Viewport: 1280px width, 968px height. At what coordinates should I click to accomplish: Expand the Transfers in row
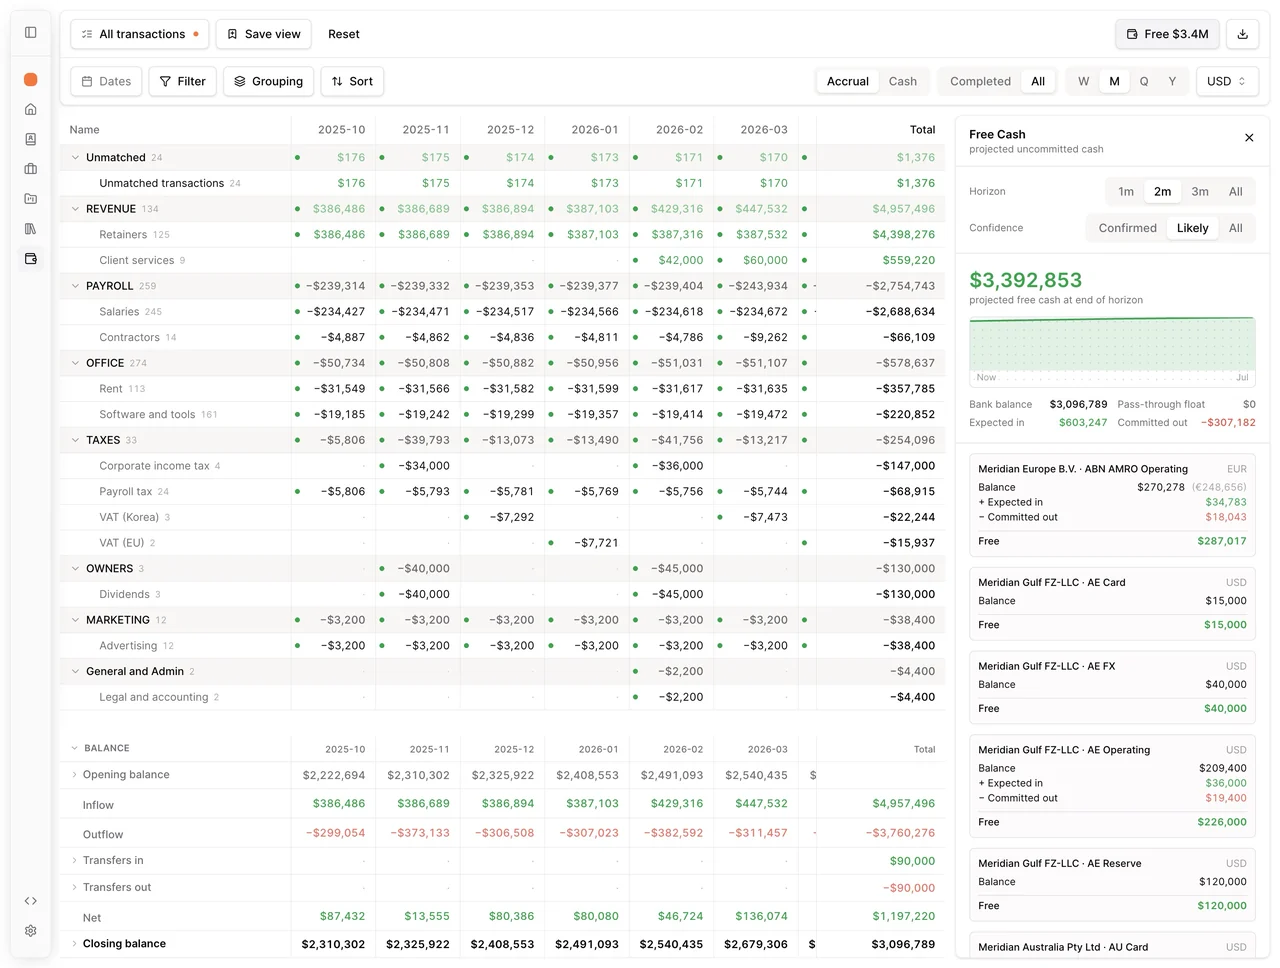pyautogui.click(x=74, y=860)
